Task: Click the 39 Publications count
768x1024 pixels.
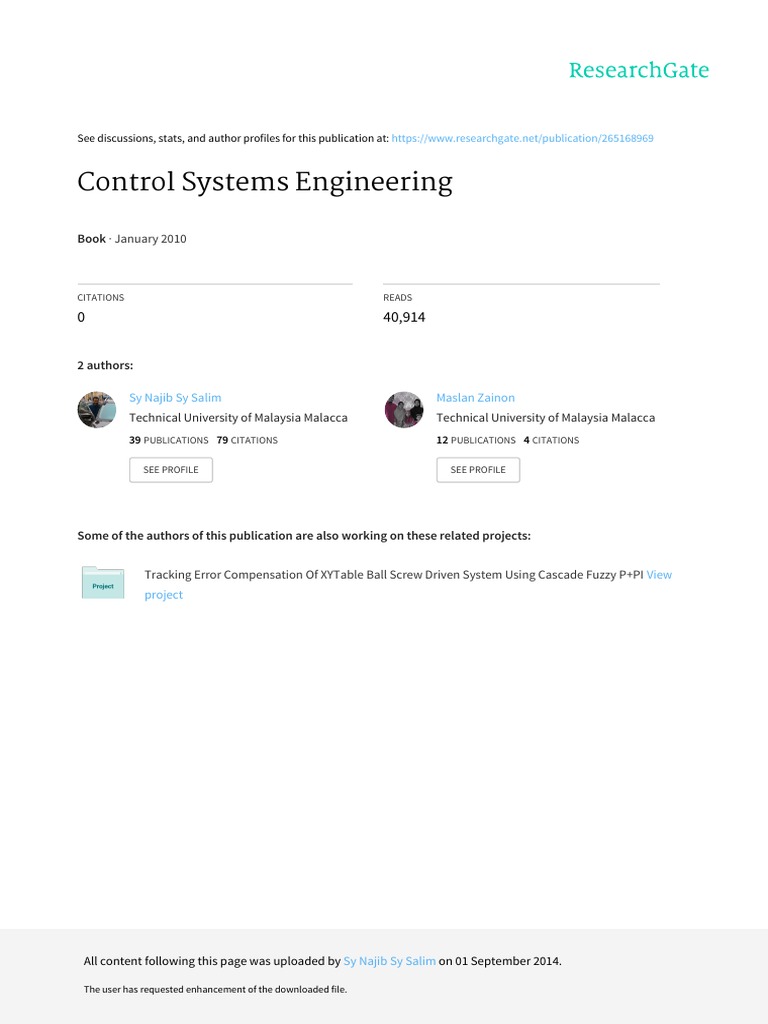Action: (x=169, y=440)
